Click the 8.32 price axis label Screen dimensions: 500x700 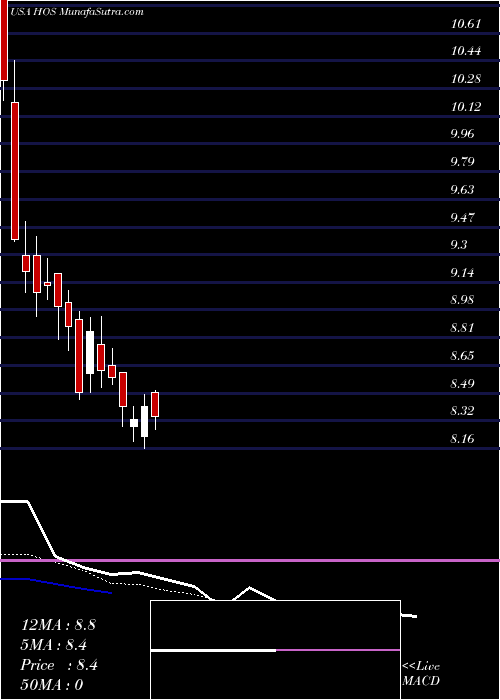[462, 411]
